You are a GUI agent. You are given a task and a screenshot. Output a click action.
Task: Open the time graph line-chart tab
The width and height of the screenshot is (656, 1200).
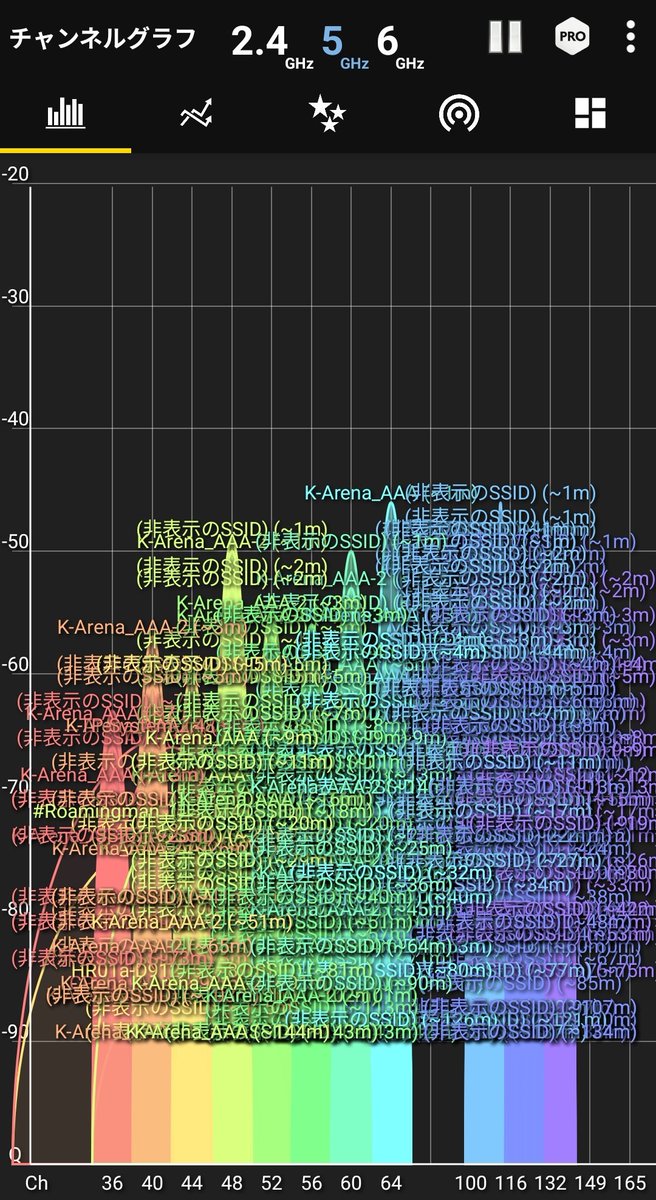[x=196, y=114]
